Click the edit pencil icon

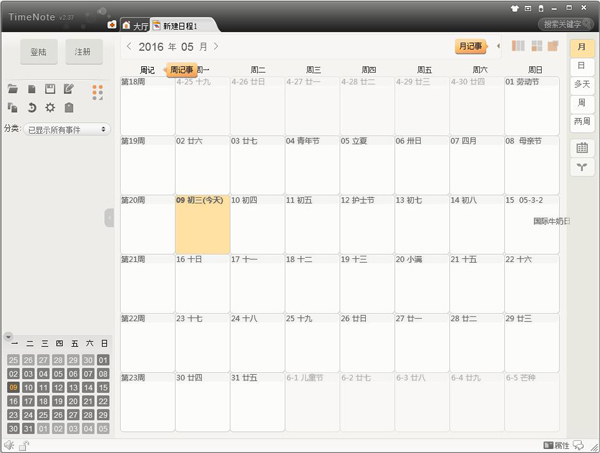click(69, 89)
